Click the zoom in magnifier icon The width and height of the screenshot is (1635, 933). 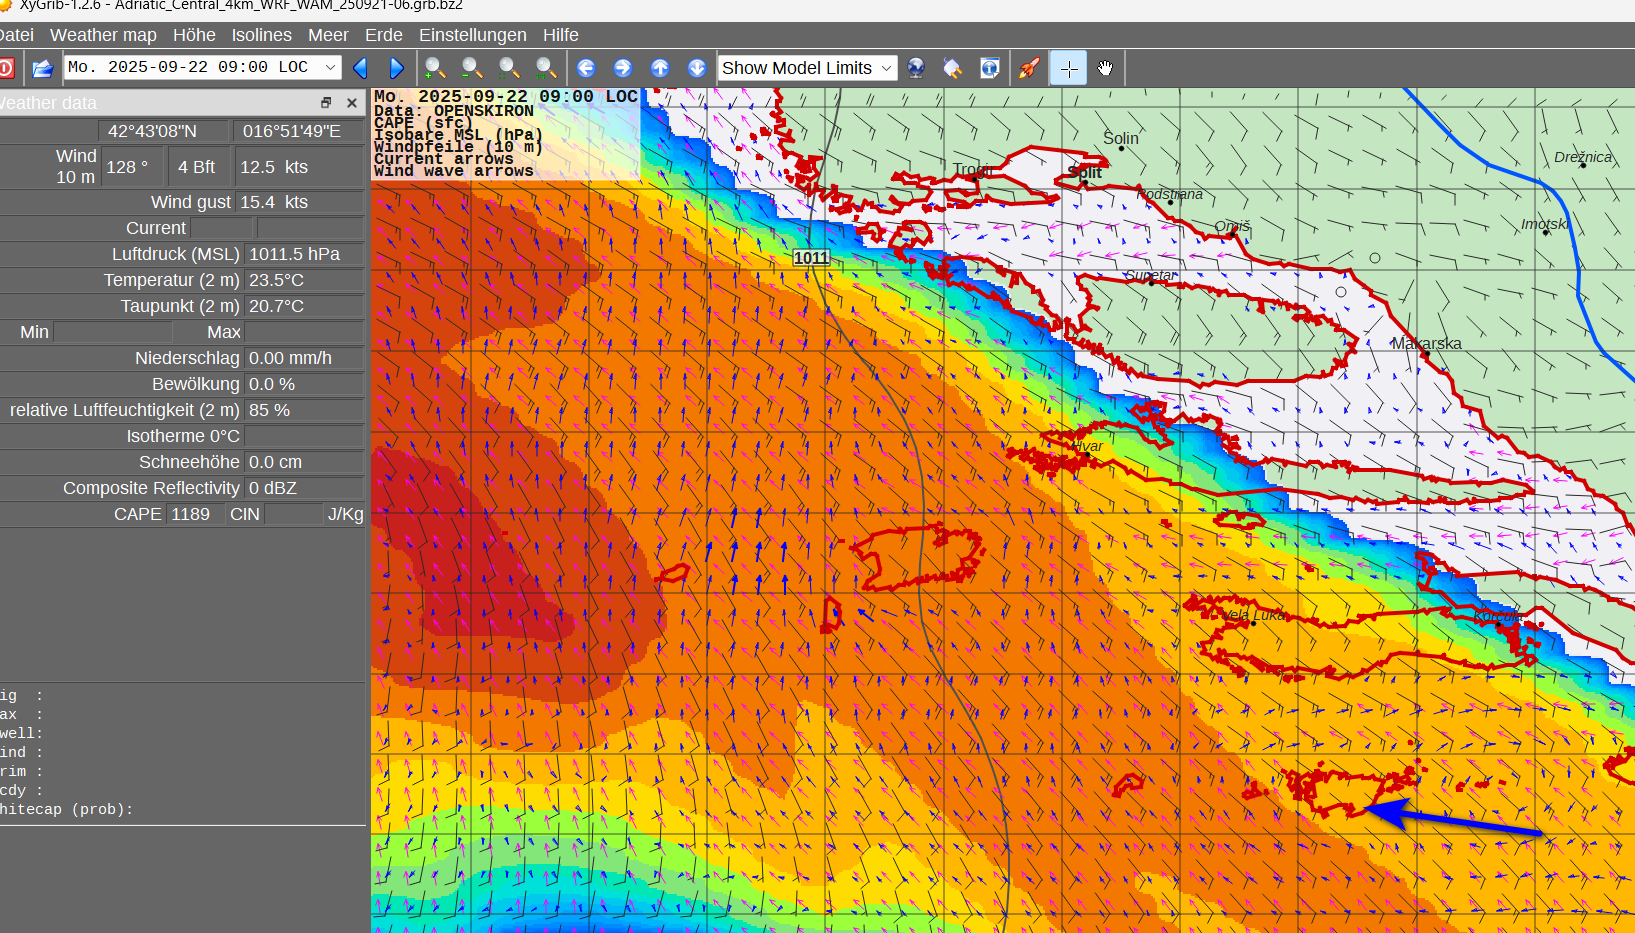click(435, 68)
